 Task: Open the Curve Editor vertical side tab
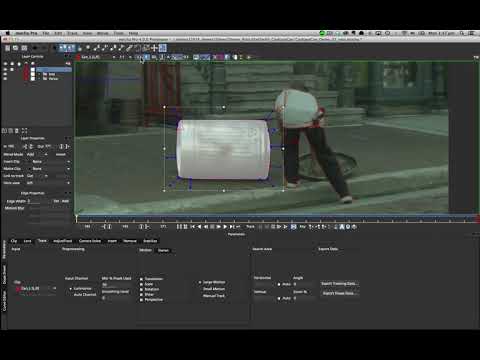point(4,301)
